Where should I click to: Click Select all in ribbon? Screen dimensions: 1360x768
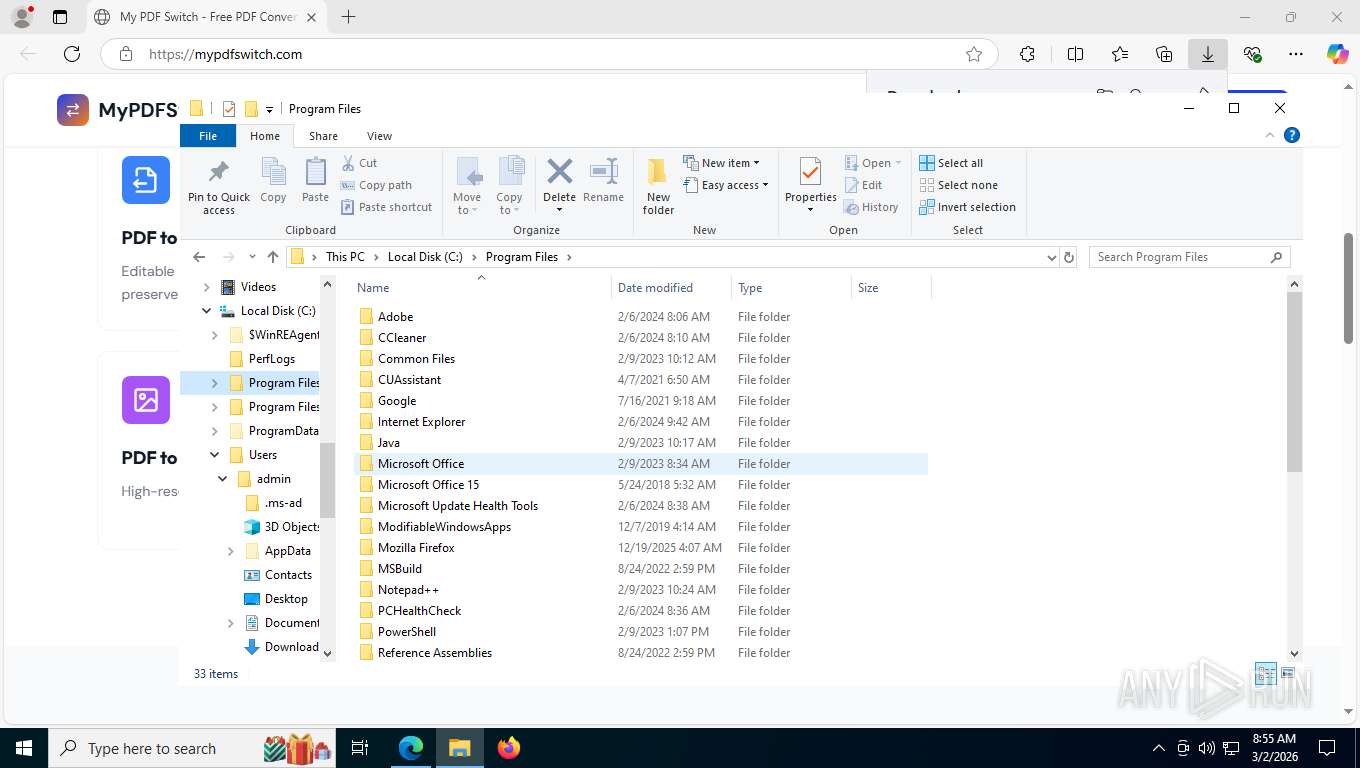951,163
